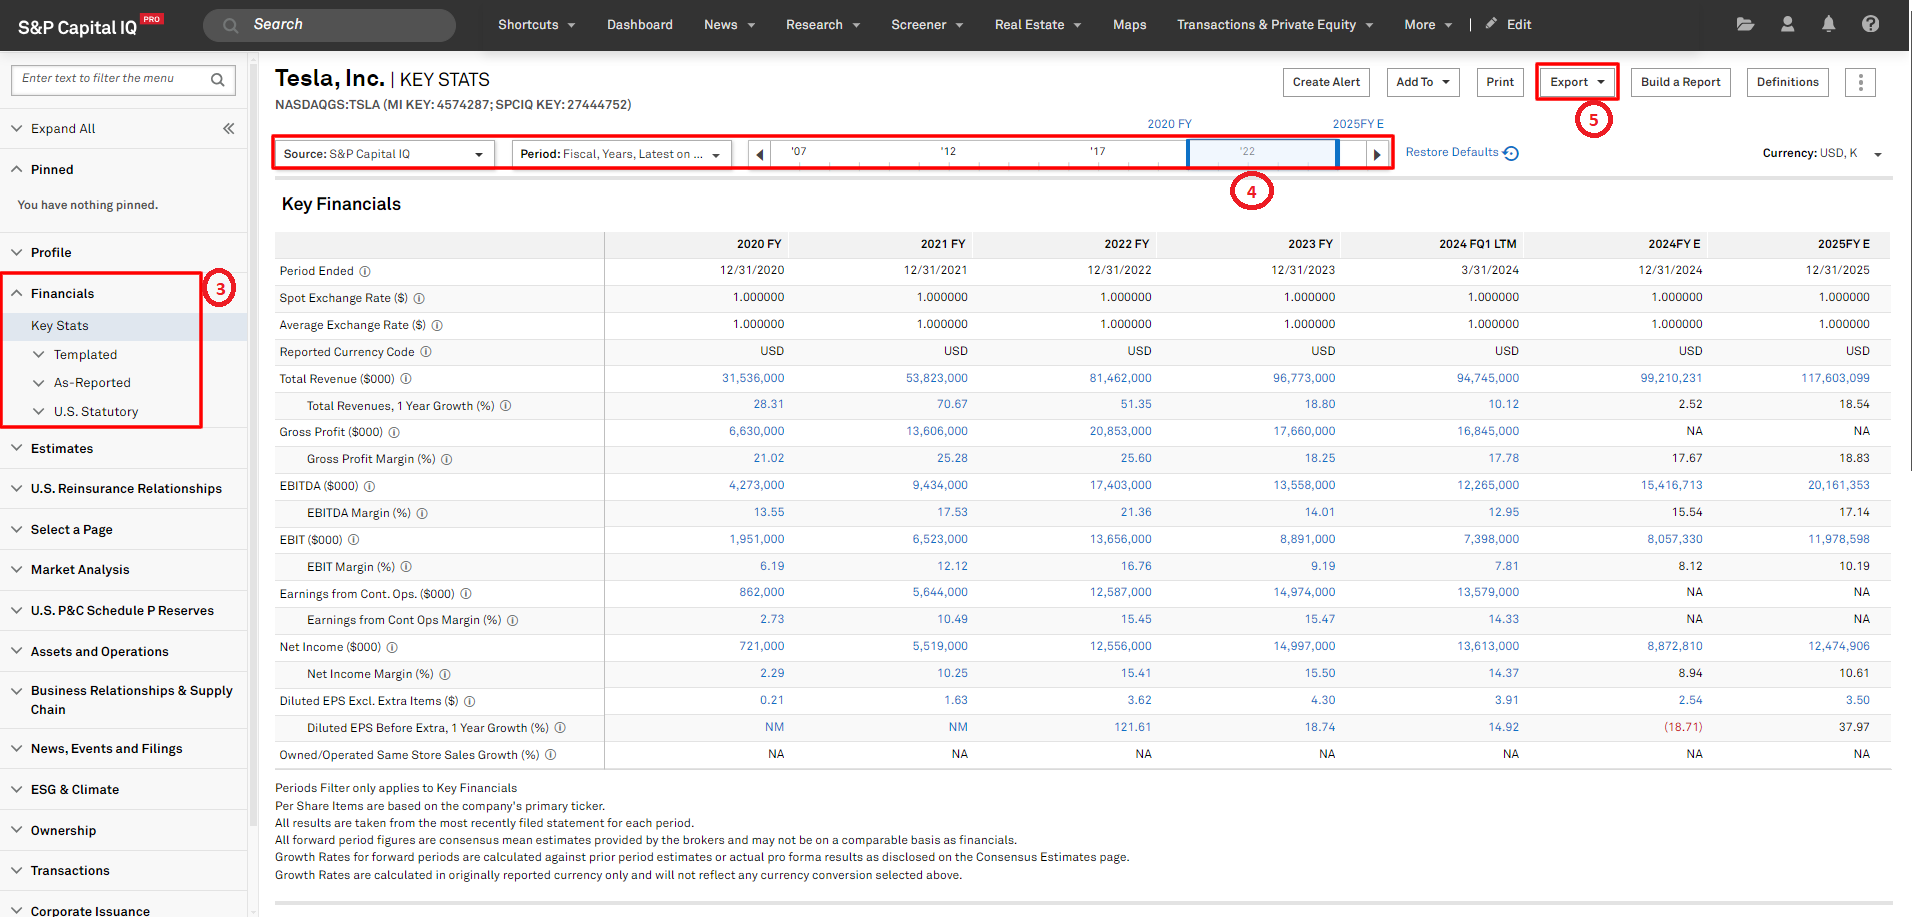Viewport: 1912px width, 917px height.
Task: Show info for Spot Exchange Rate
Action: click(419, 298)
